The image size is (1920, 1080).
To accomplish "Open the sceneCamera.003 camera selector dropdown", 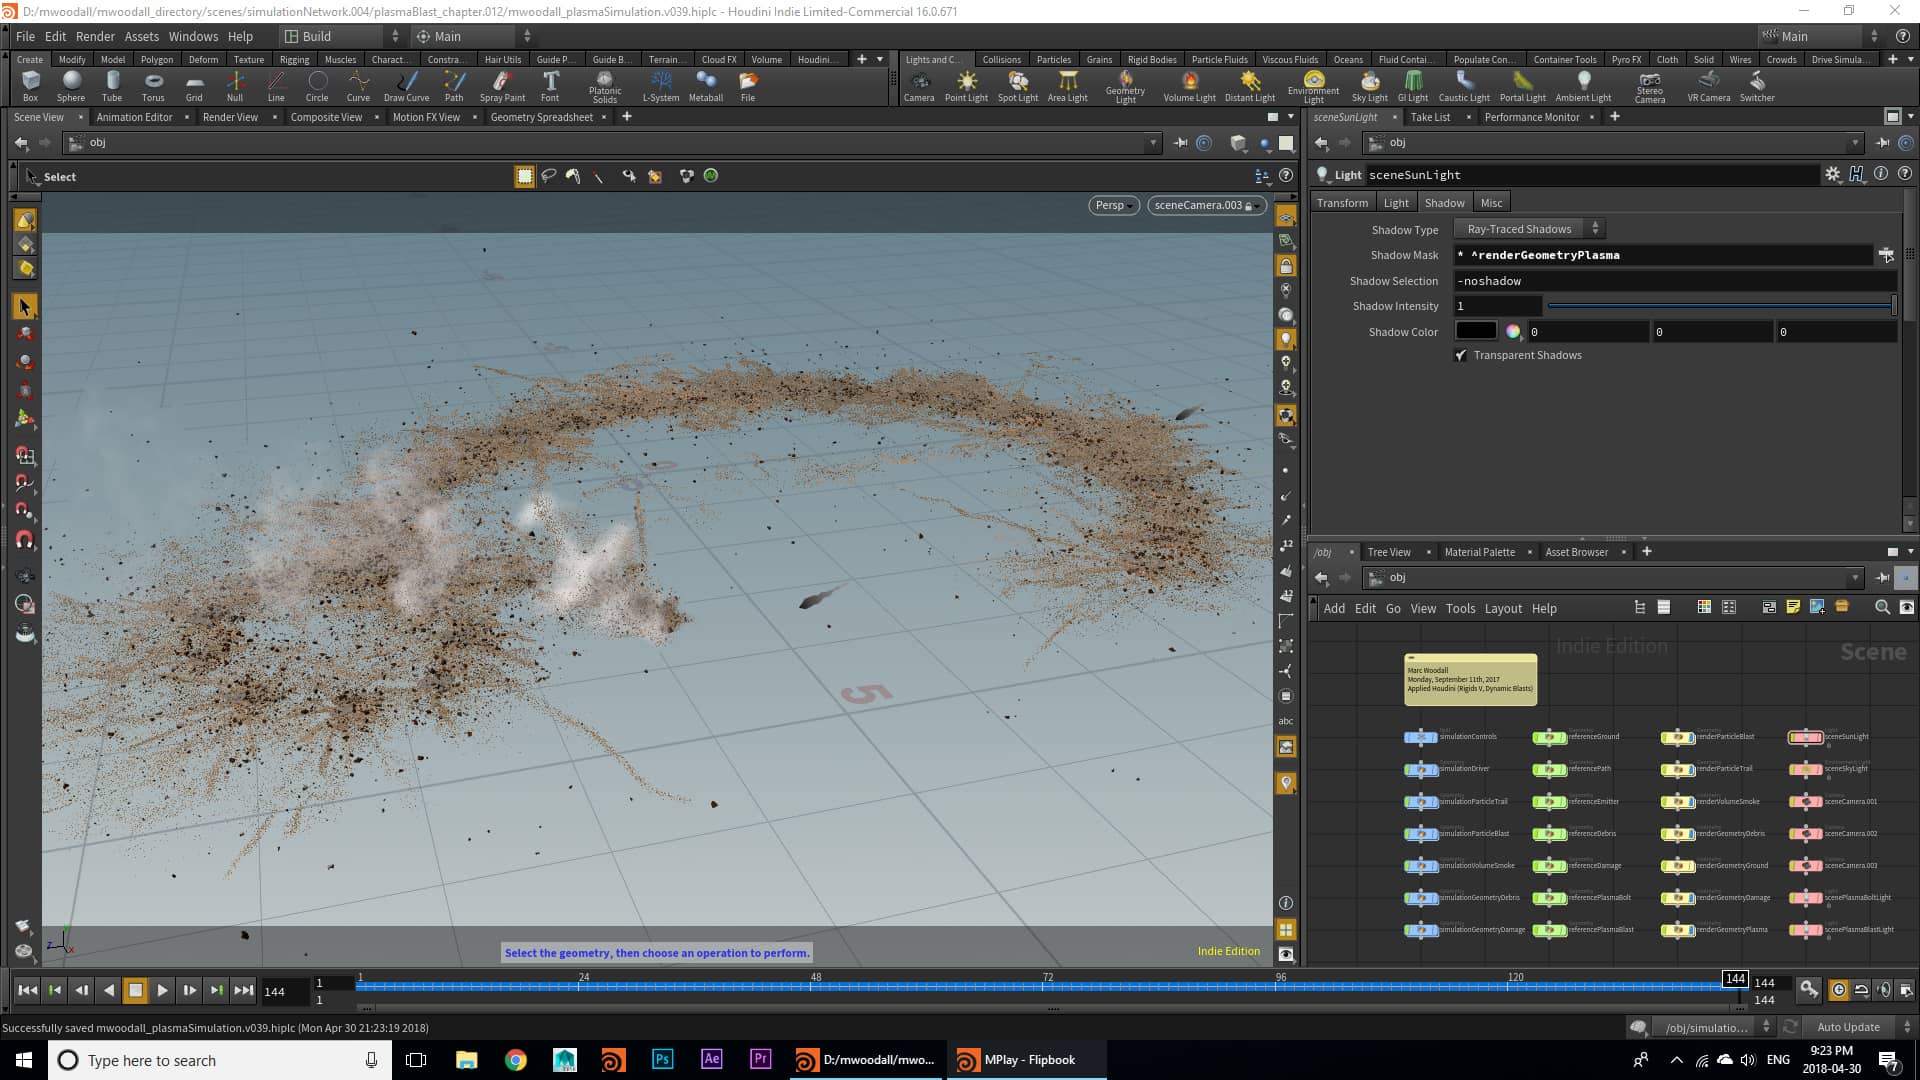I will pyautogui.click(x=1206, y=205).
